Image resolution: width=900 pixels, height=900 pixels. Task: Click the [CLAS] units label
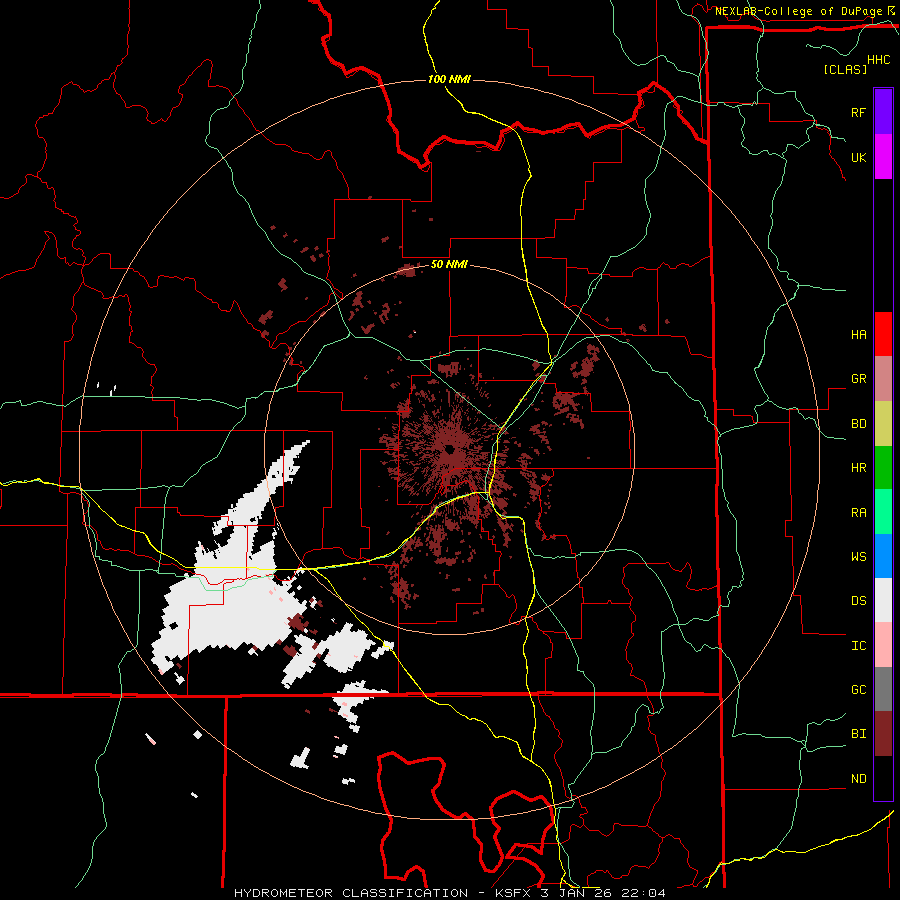[845, 69]
